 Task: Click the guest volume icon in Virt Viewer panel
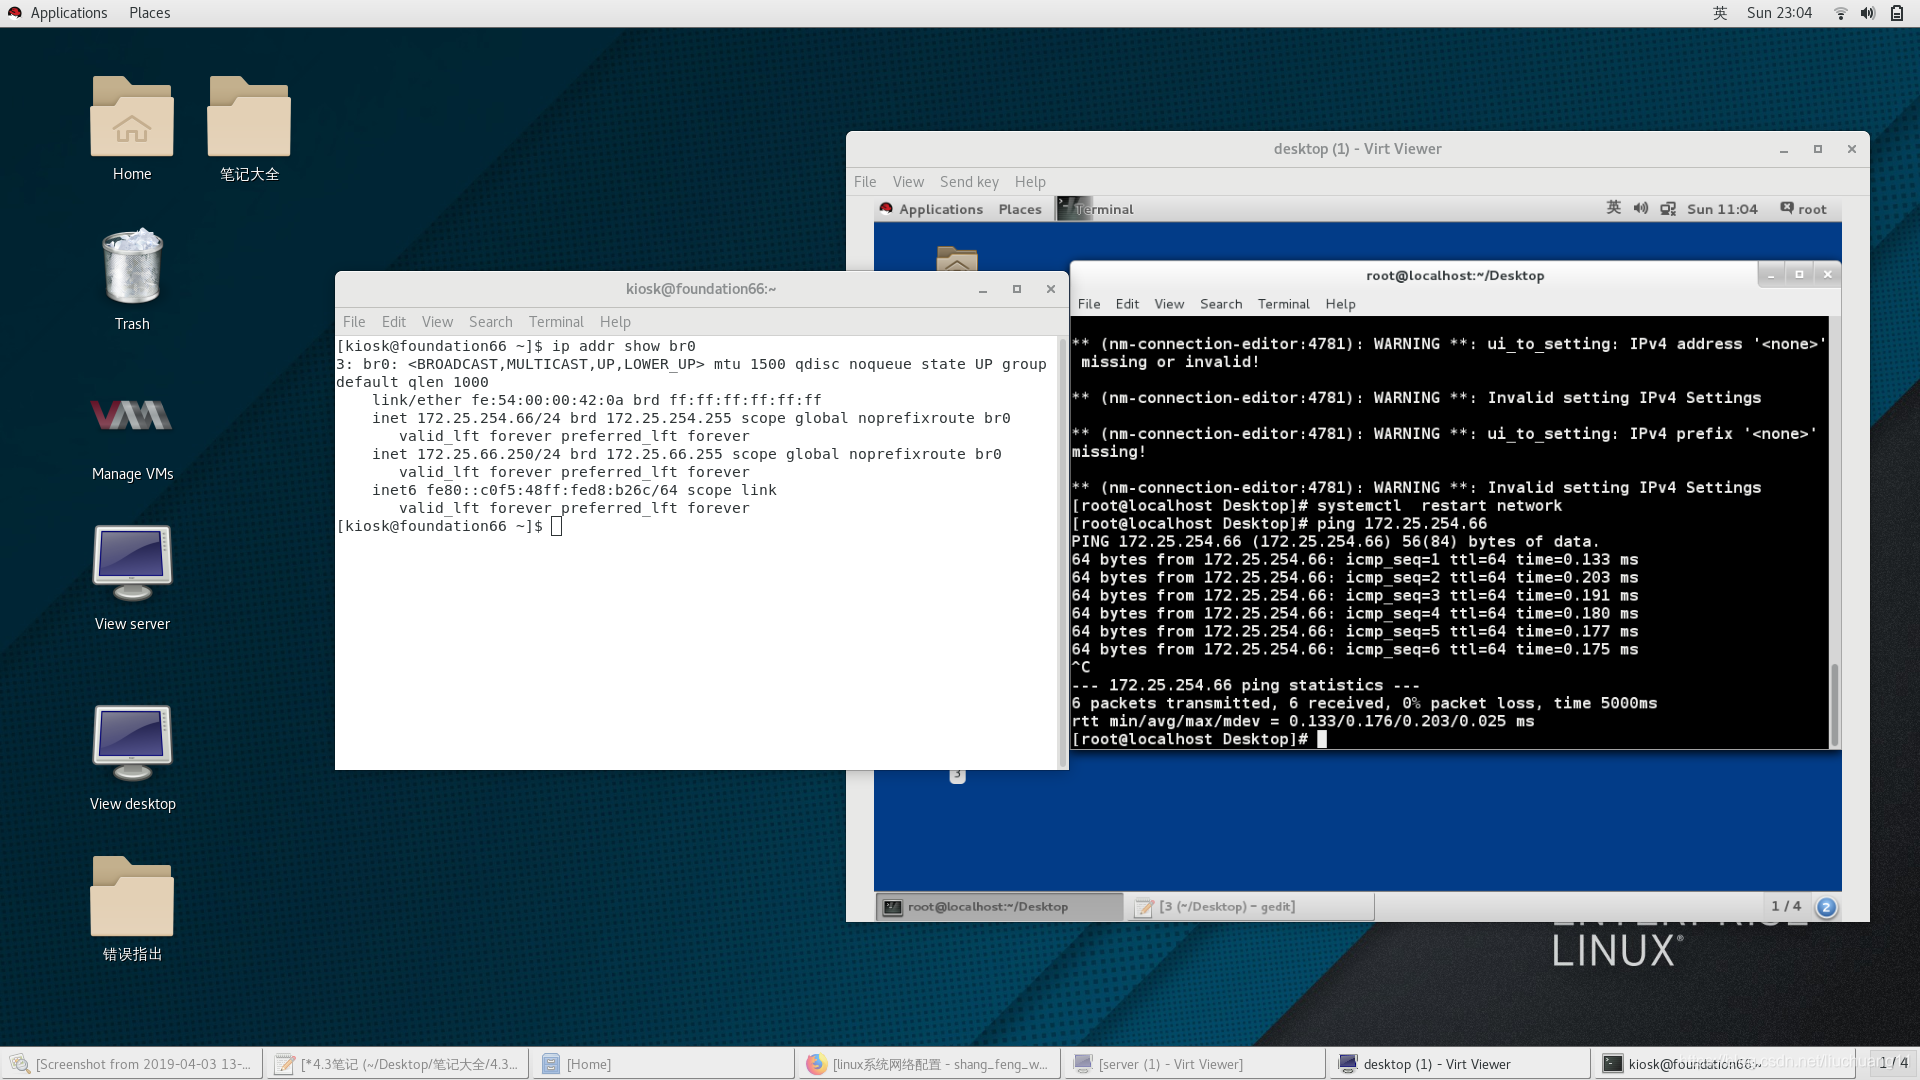1640,208
